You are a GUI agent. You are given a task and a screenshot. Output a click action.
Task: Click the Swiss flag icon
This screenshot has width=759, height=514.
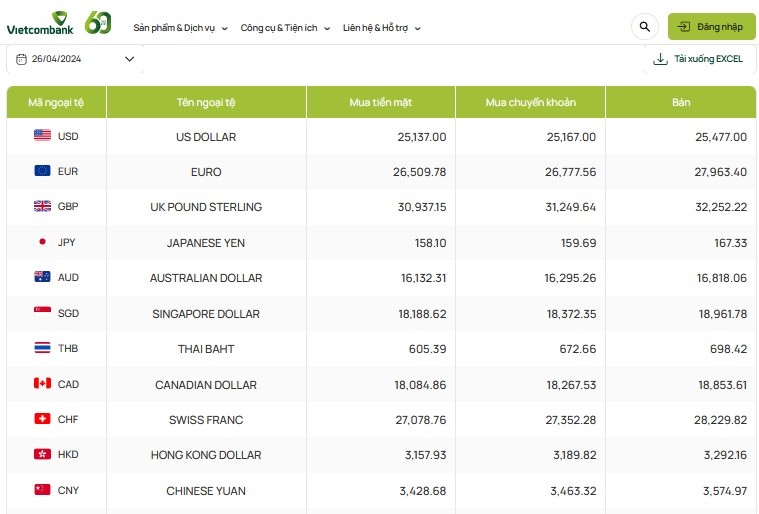tap(42, 419)
